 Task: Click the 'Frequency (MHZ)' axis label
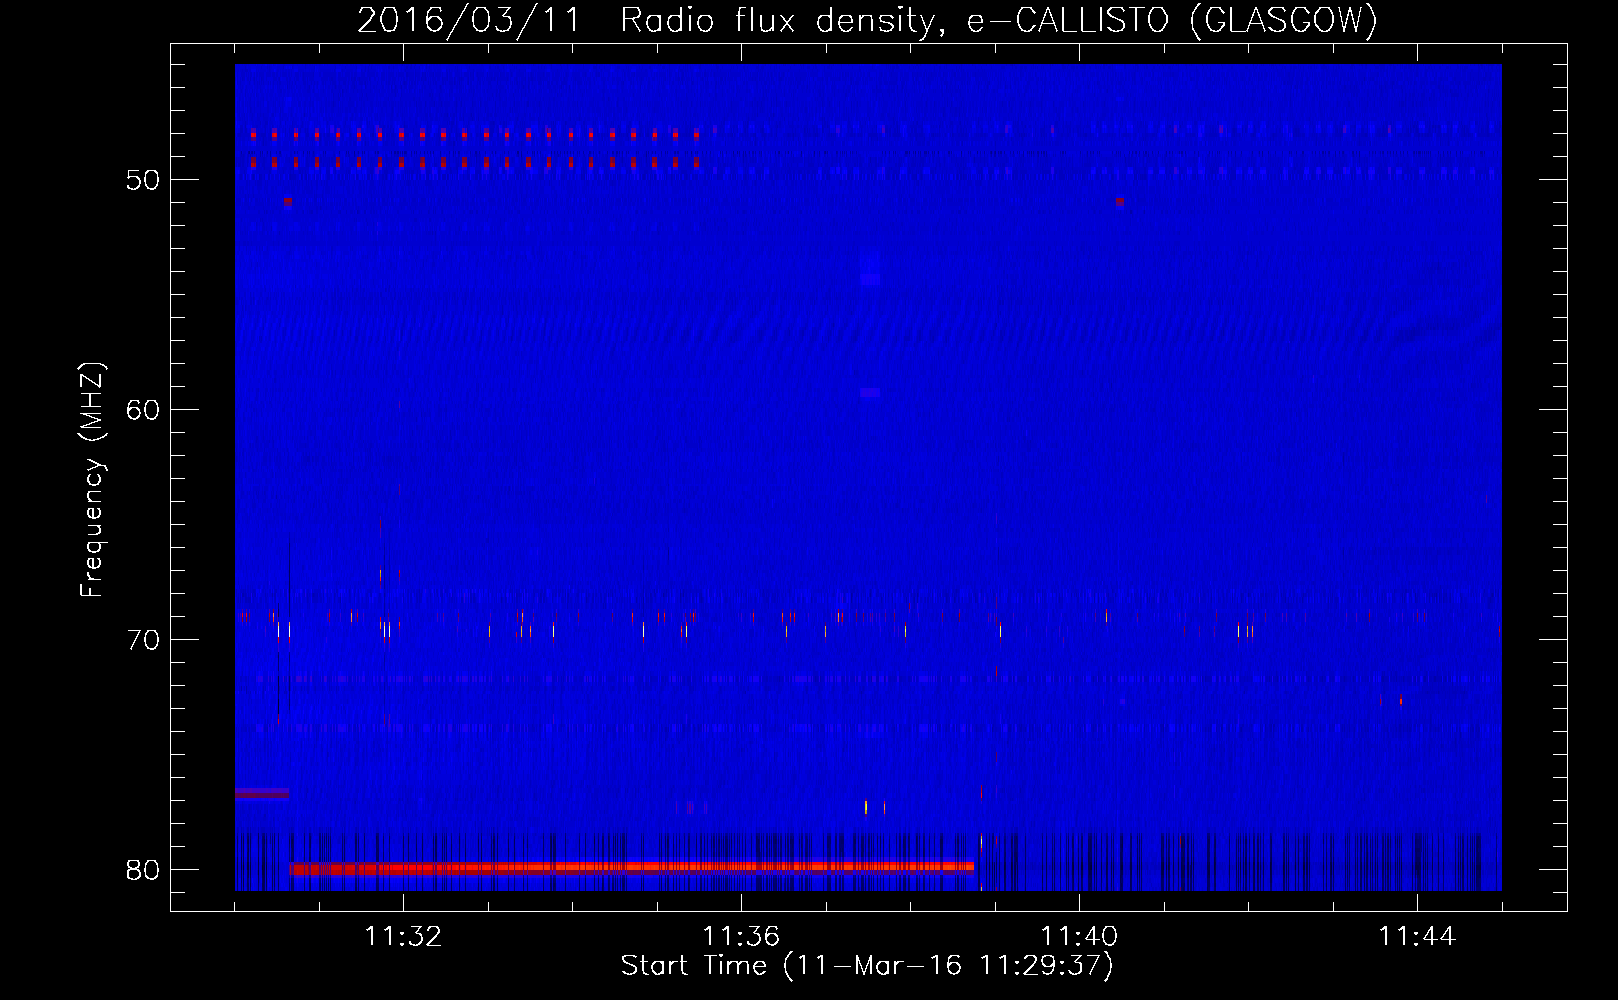[x=92, y=480]
